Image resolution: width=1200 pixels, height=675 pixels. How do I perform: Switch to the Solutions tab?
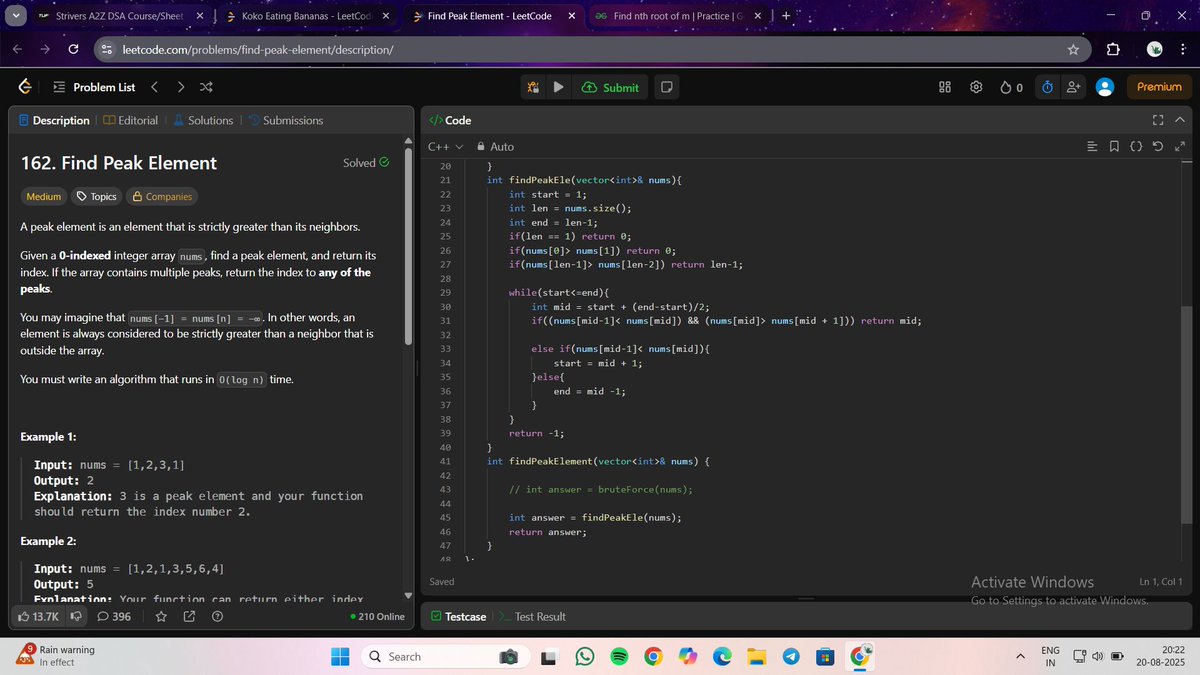(203, 120)
